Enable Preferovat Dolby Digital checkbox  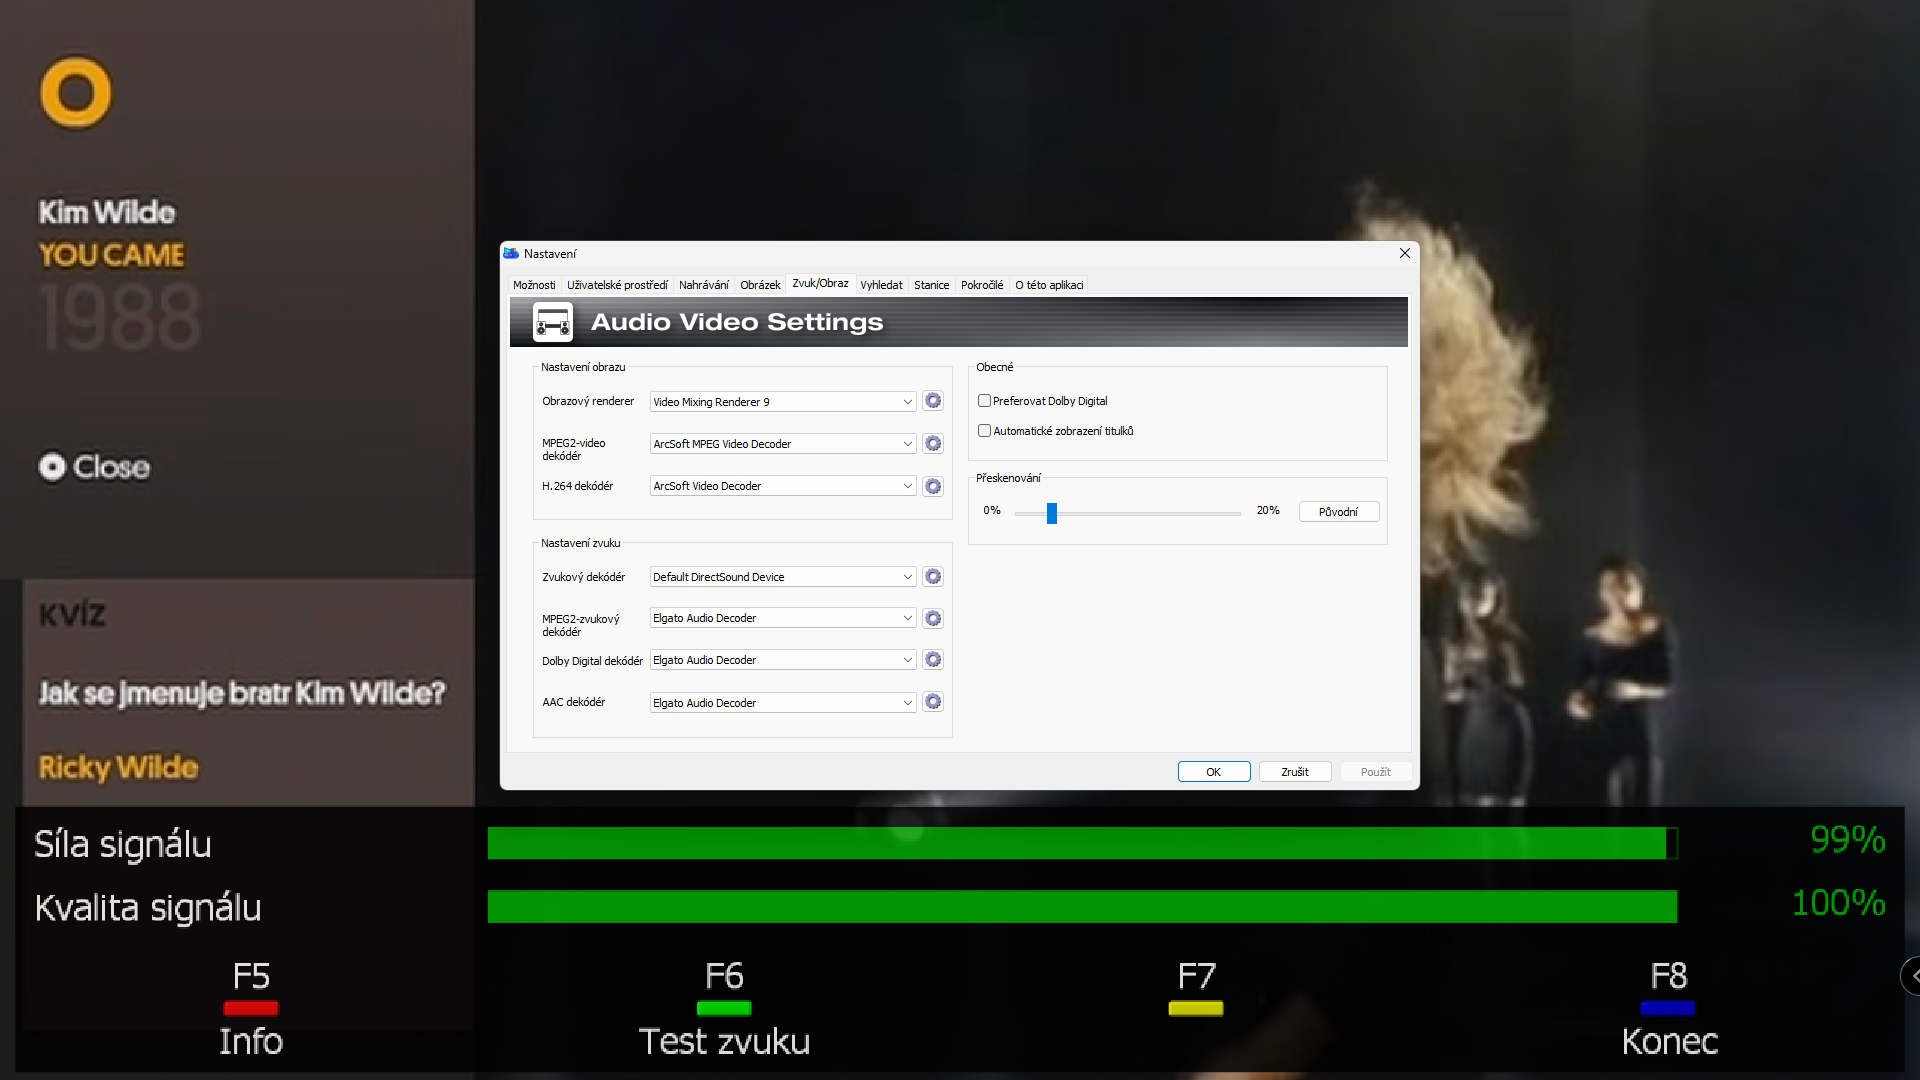pyautogui.click(x=985, y=401)
